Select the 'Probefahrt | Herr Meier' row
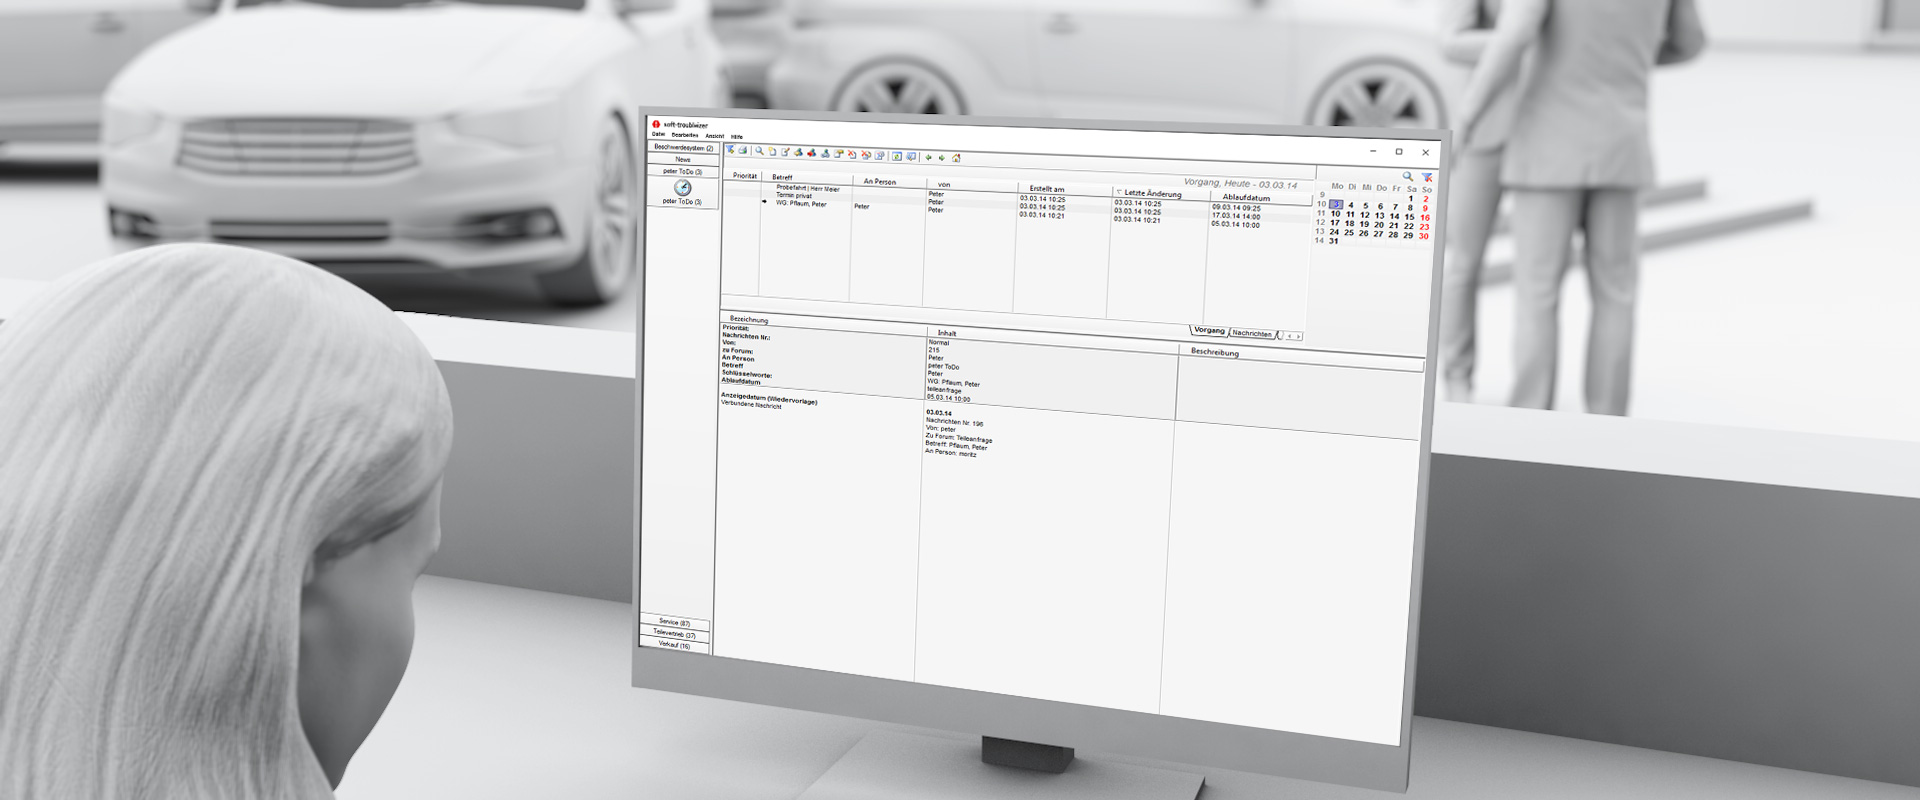Screen dimensions: 1920x800 pos(808,188)
